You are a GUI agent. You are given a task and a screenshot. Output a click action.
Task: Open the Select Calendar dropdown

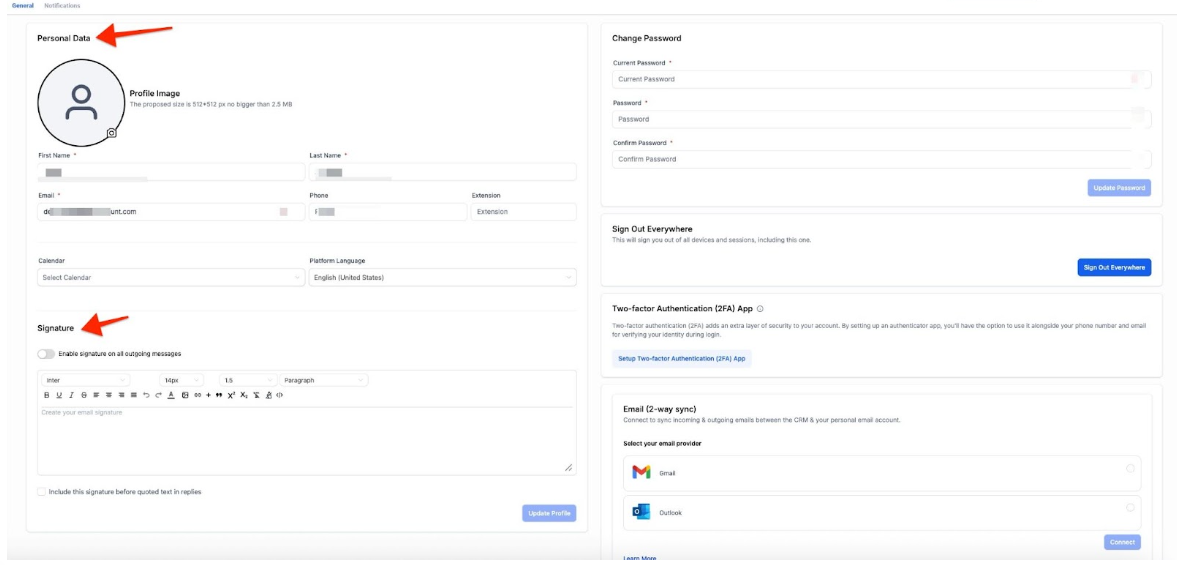tap(171, 277)
